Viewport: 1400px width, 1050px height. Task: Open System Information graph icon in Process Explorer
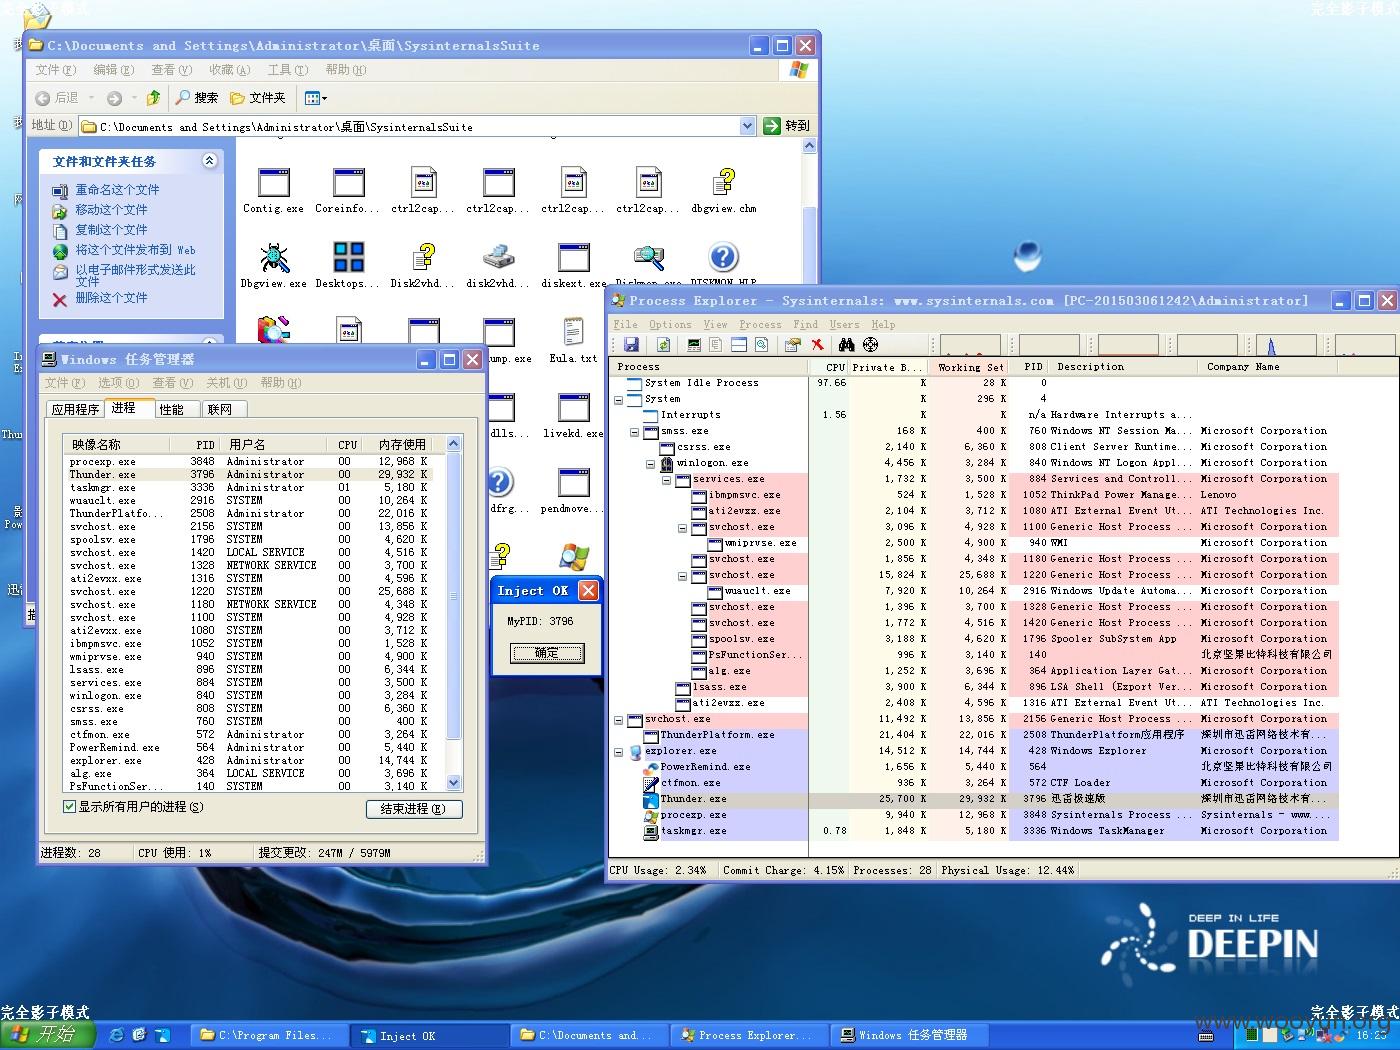(x=694, y=345)
